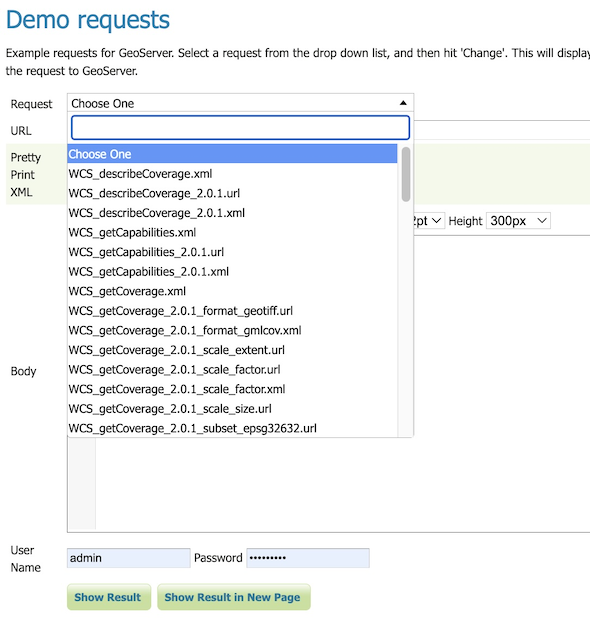The width and height of the screenshot is (590, 618).
Task: Select the 'Choose One' highlighted option
Action: (x=232, y=154)
